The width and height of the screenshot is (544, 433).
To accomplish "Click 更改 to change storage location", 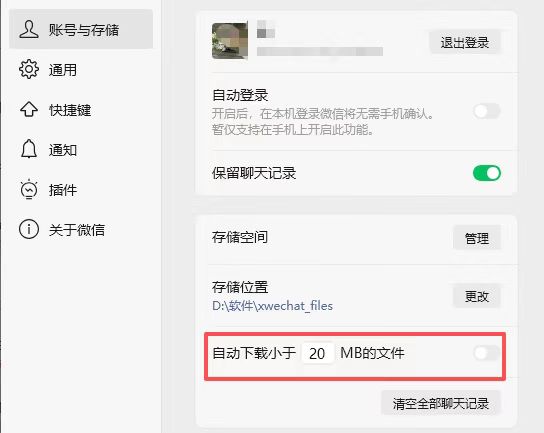I will (x=477, y=296).
